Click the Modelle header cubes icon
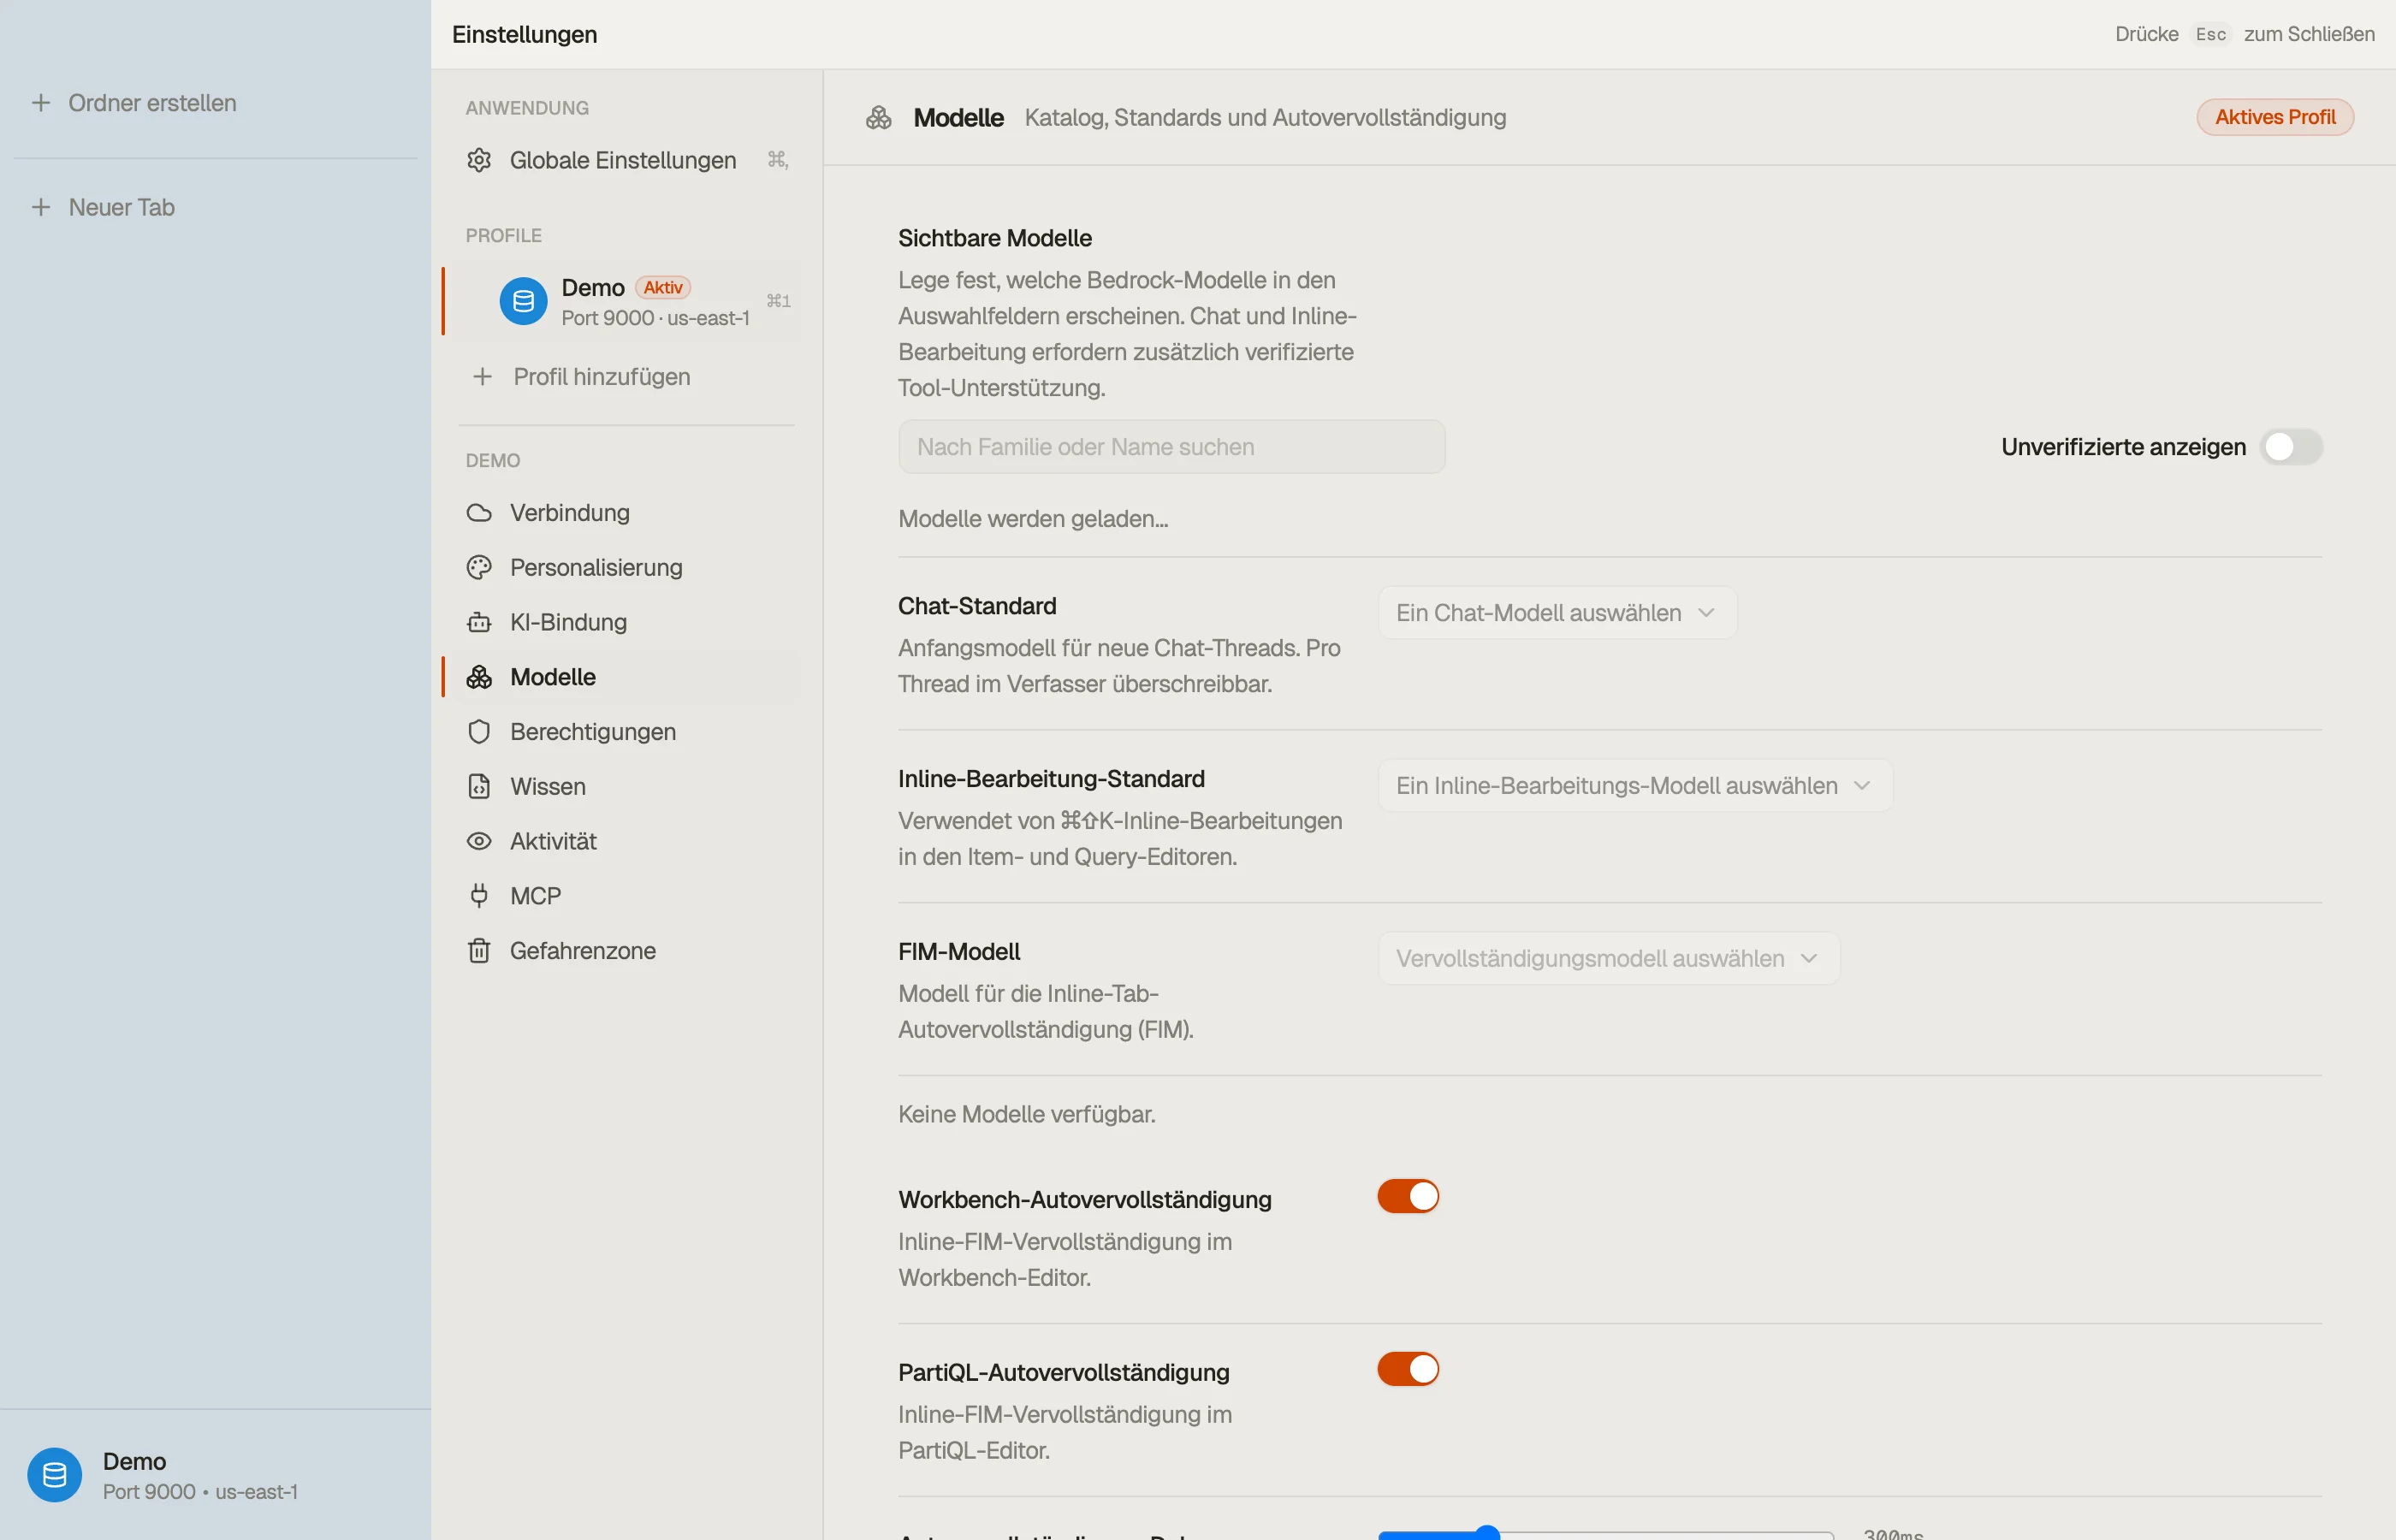The height and width of the screenshot is (1540, 2396). click(x=878, y=118)
